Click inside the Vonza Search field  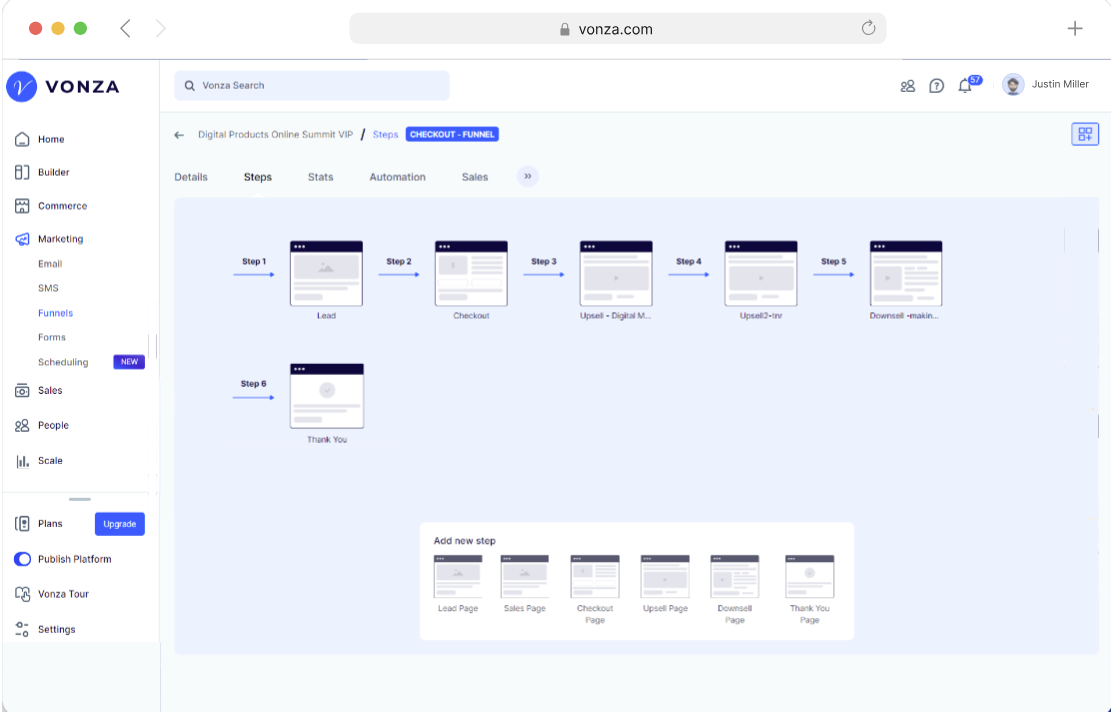click(311, 86)
